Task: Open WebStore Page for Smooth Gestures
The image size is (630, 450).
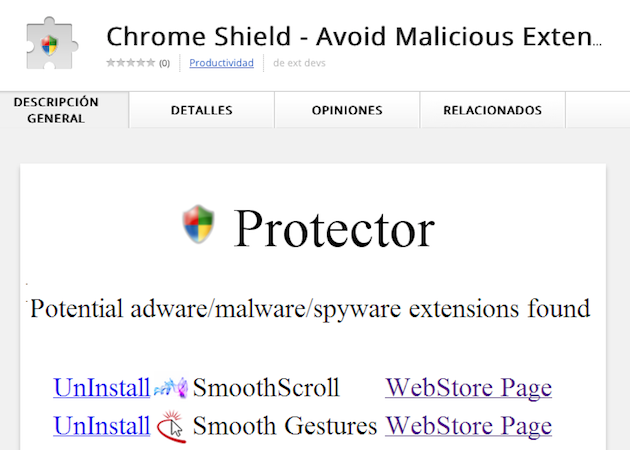Action: click(x=468, y=427)
